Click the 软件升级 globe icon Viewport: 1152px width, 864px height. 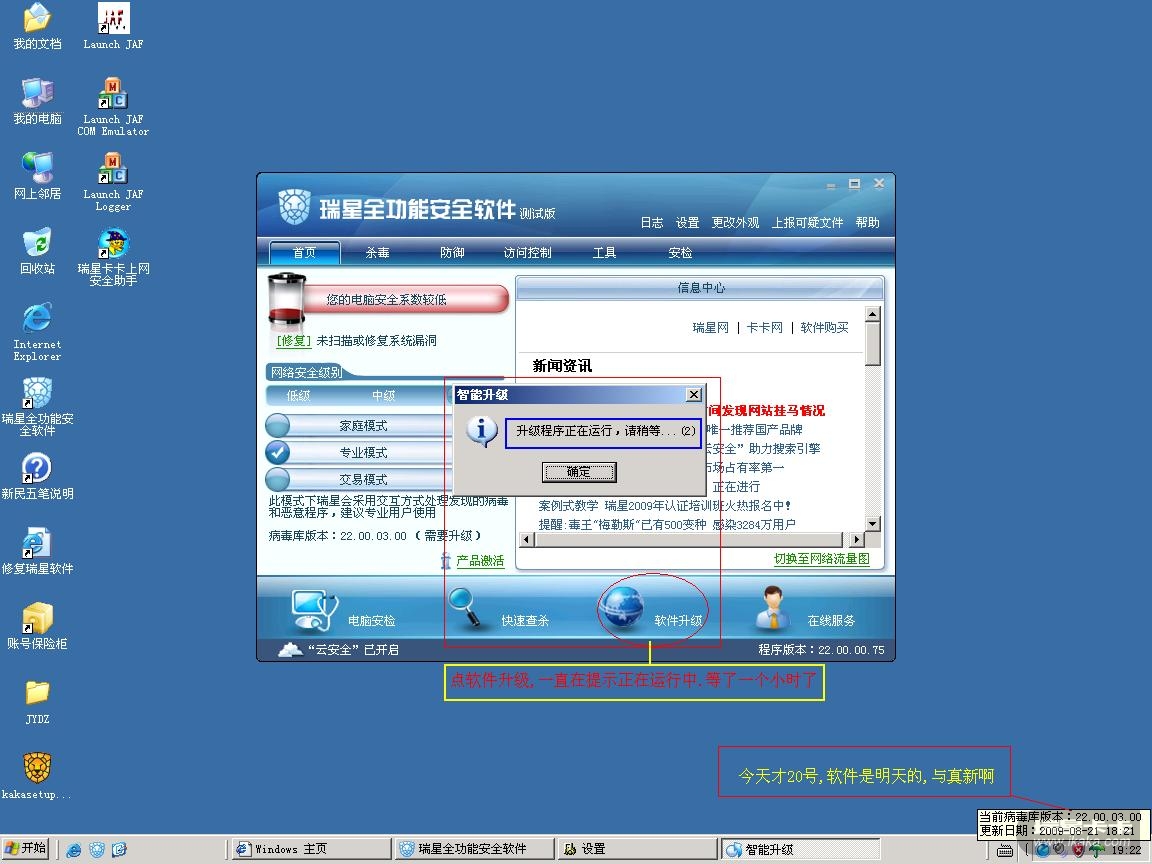pos(622,607)
